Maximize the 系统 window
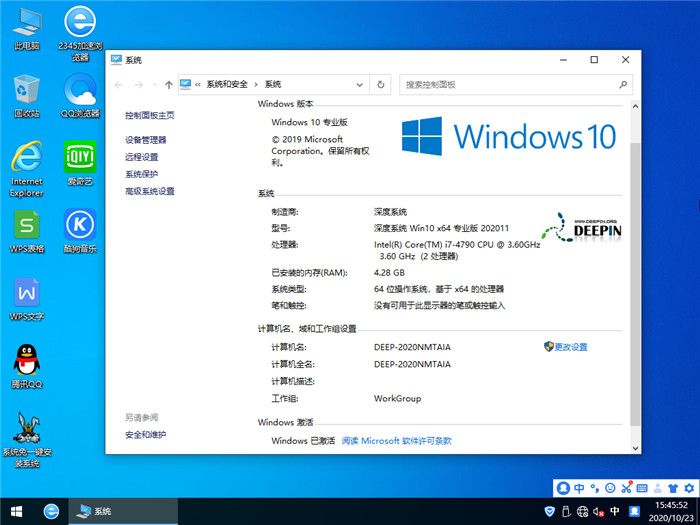700x525 pixels. pos(594,60)
